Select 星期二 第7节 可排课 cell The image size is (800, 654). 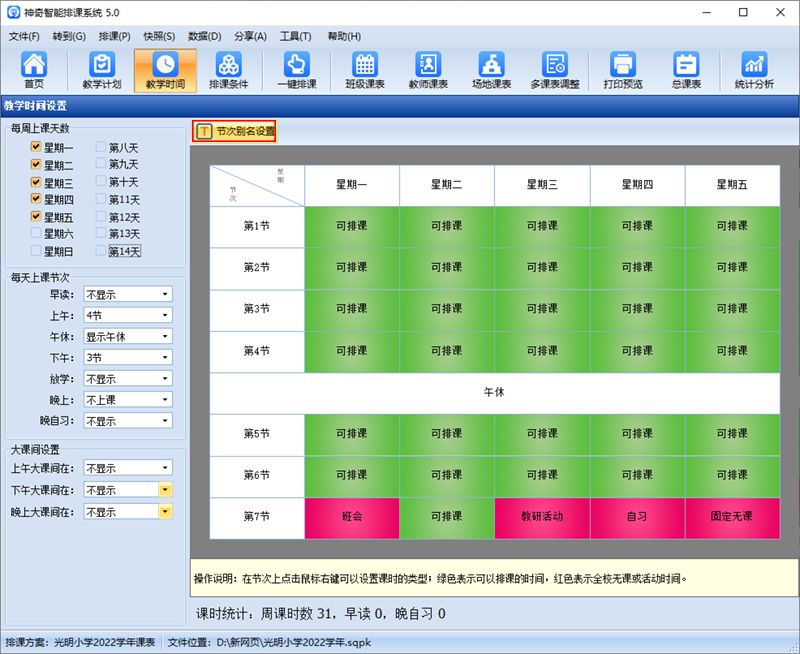447,517
